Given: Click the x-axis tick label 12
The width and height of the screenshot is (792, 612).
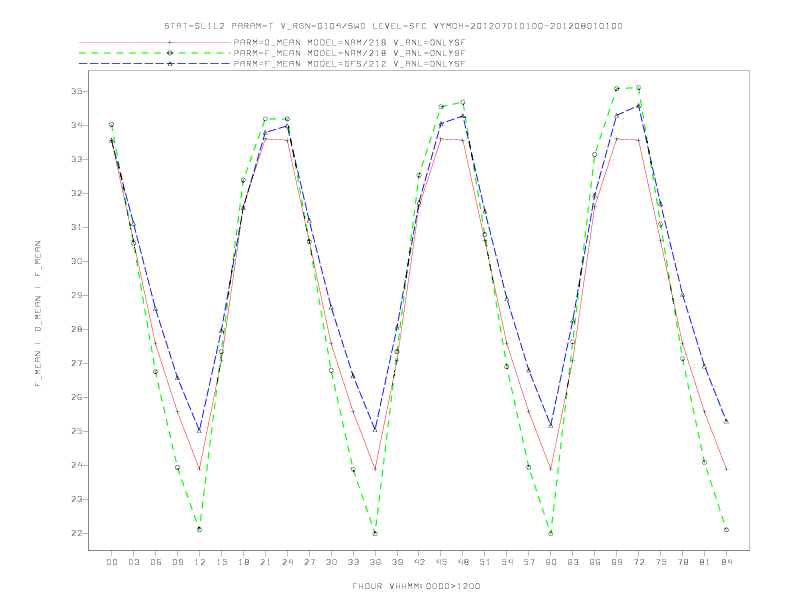Looking at the screenshot, I should 200,562.
